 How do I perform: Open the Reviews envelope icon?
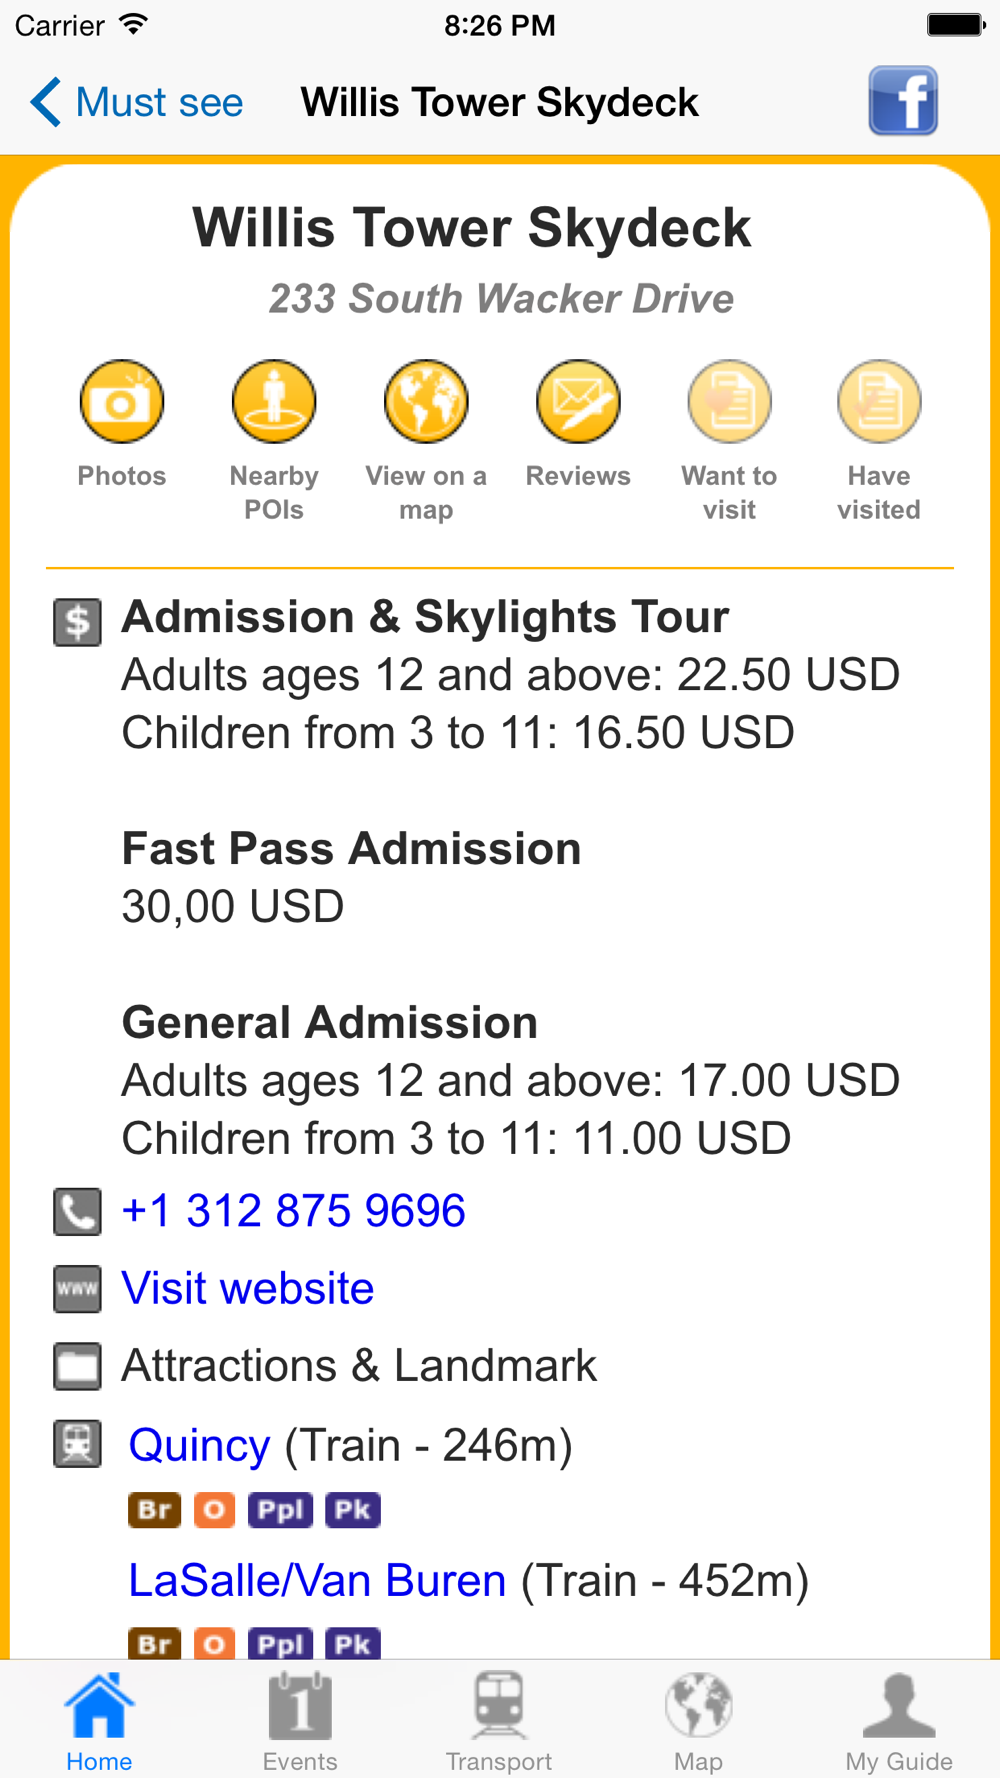(x=578, y=402)
